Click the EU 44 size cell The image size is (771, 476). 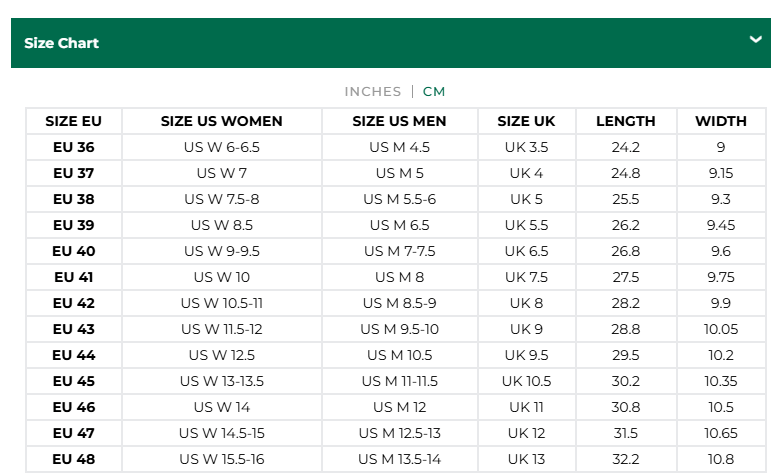click(x=74, y=355)
